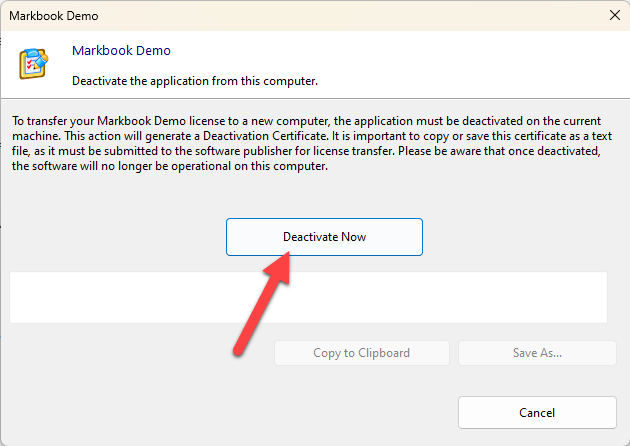Click the gray space left of Copy to Clipboard
This screenshot has width=630, height=446.
coord(140,353)
